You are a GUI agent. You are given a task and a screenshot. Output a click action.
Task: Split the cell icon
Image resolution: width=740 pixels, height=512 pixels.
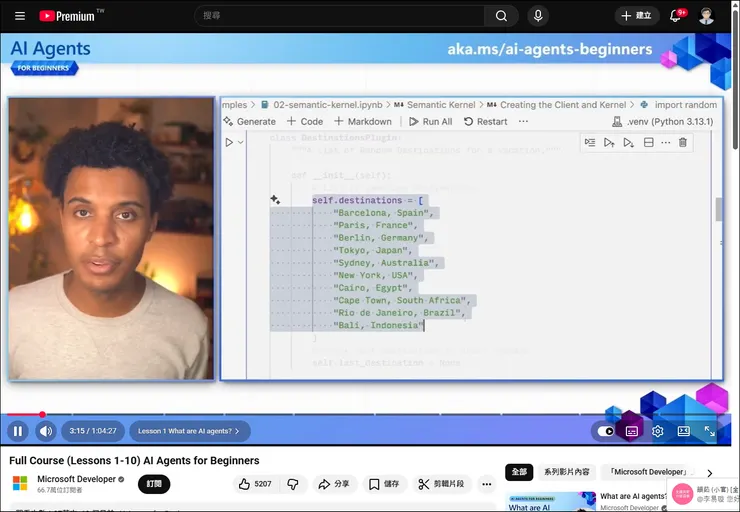pyautogui.click(x=648, y=143)
